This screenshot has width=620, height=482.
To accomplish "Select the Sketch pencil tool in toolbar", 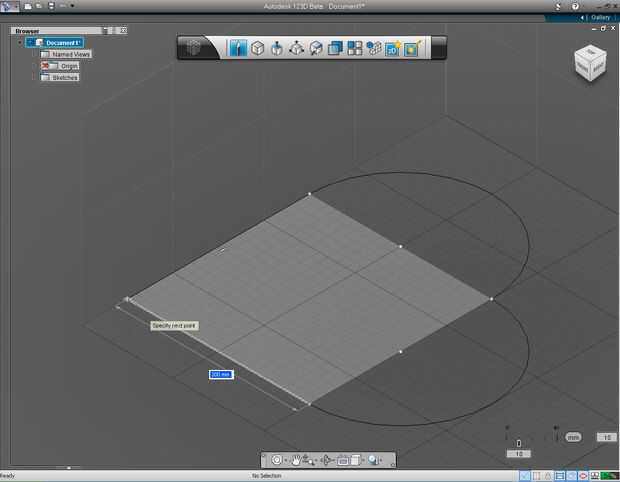I will pos(238,48).
